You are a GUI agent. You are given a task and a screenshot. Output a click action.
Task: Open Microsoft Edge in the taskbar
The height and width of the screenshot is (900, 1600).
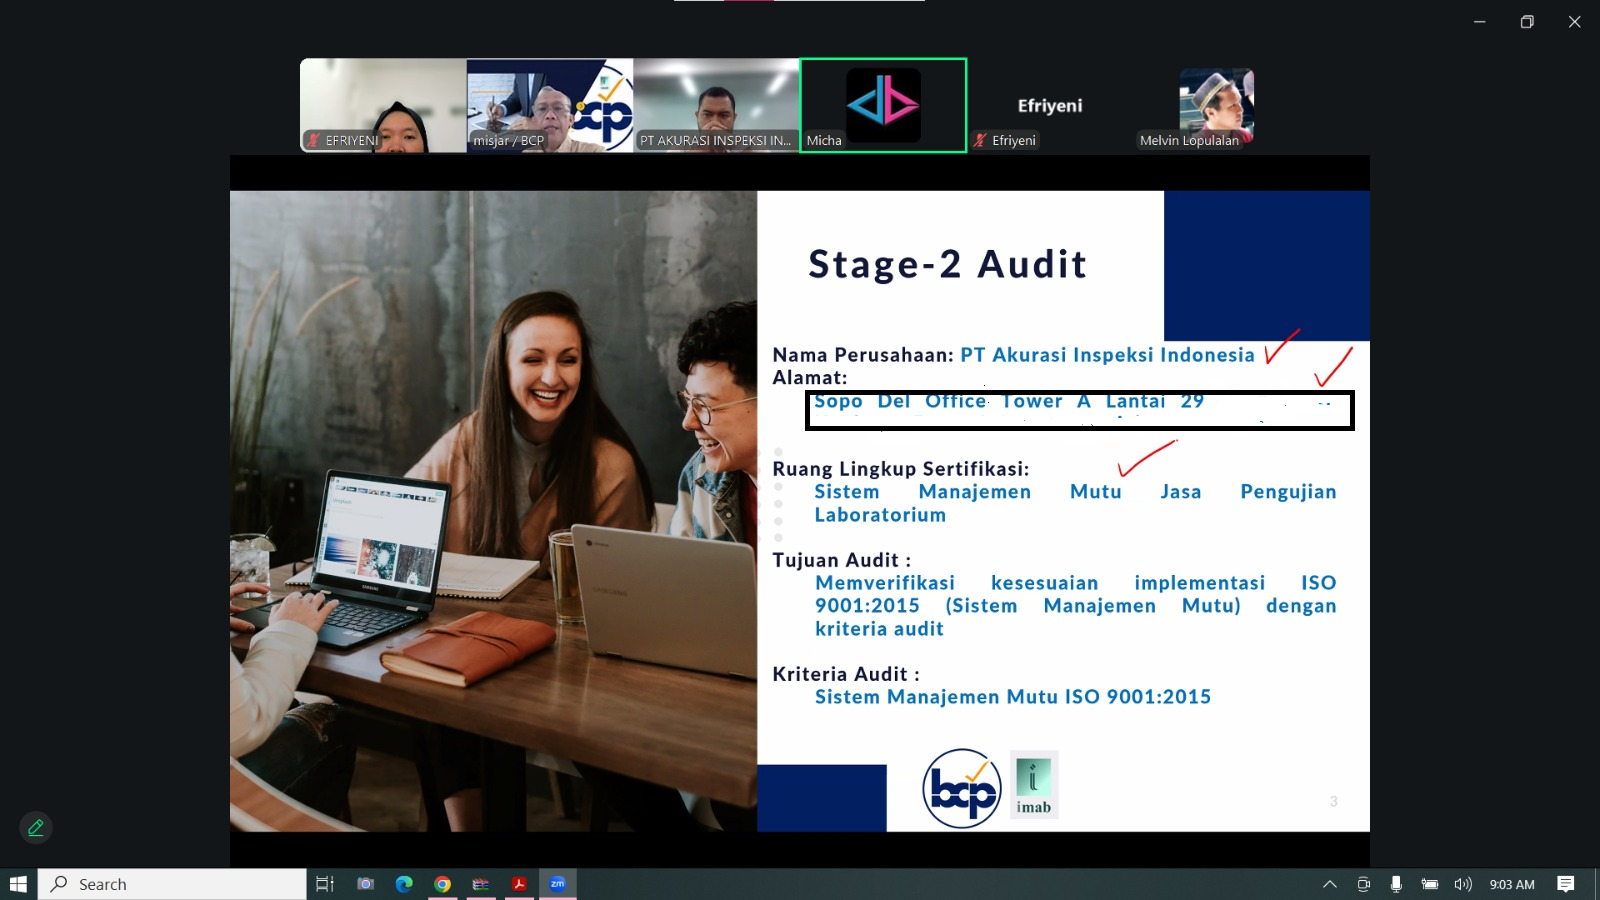404,884
